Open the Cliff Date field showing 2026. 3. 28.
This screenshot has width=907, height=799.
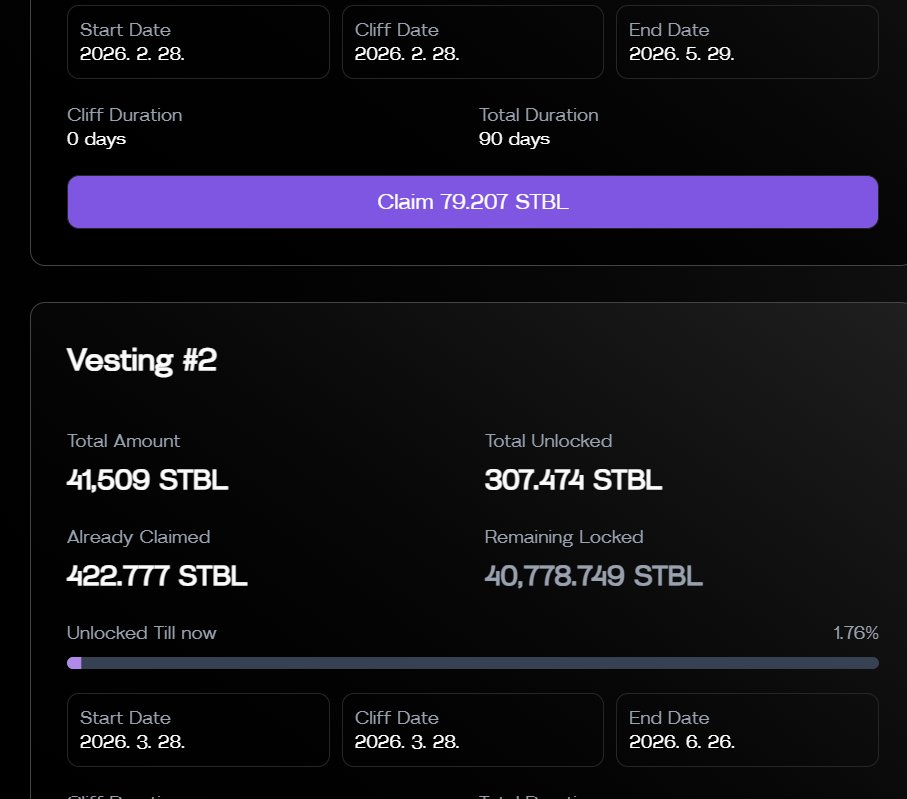[472, 730]
